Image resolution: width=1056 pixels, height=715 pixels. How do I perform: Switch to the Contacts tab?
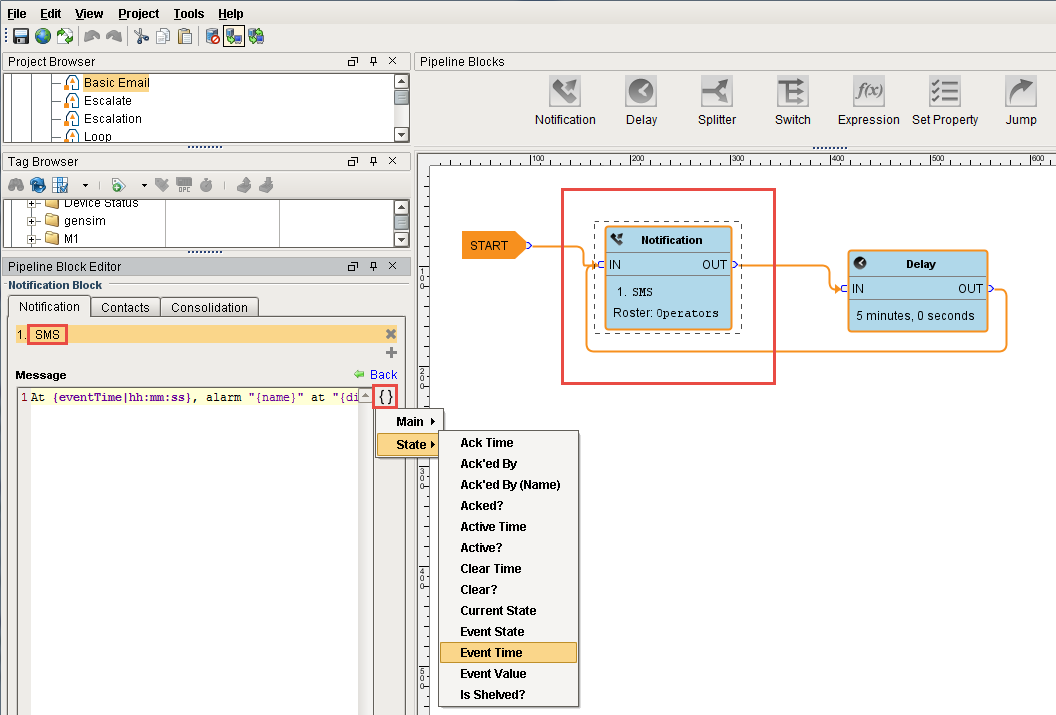[125, 308]
